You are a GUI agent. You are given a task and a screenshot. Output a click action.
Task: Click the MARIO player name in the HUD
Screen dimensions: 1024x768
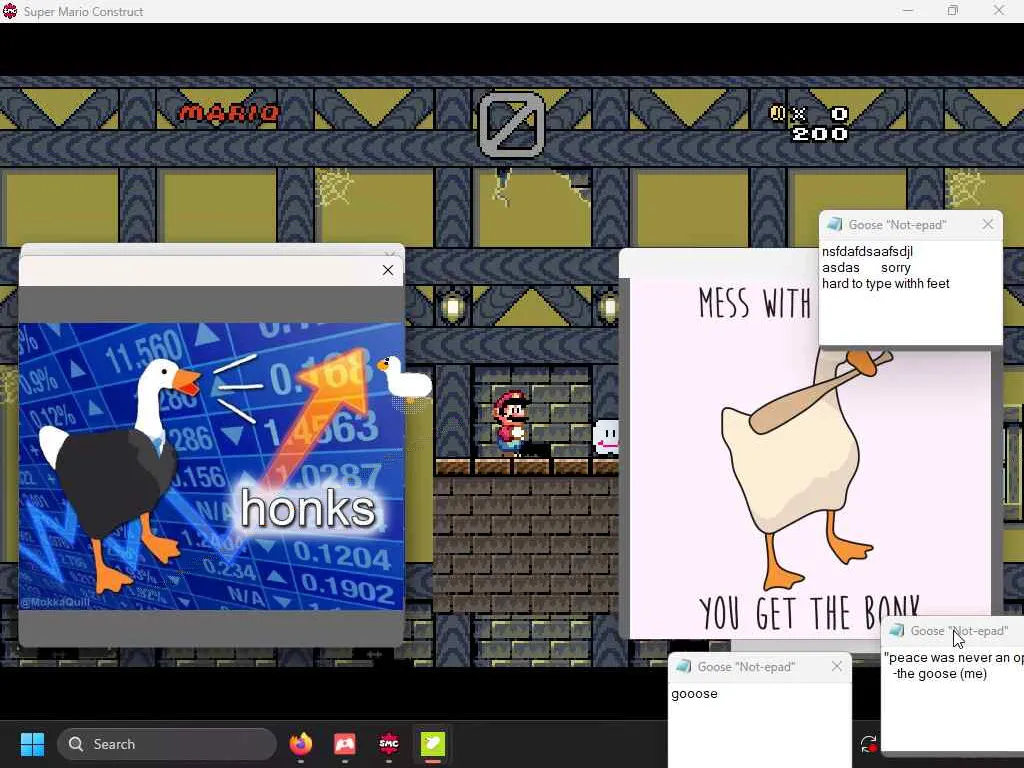pos(229,114)
